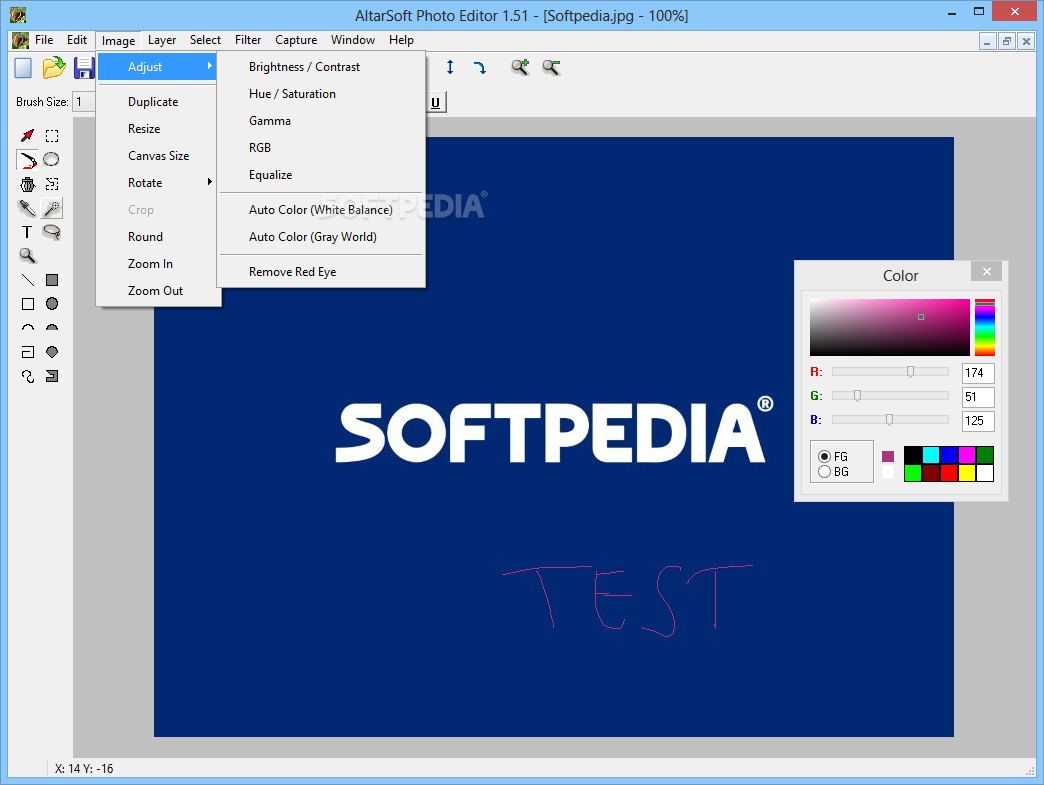Viewport: 1044px width, 785px height.
Task: Pick the cyan palette swatch
Action: (931, 455)
